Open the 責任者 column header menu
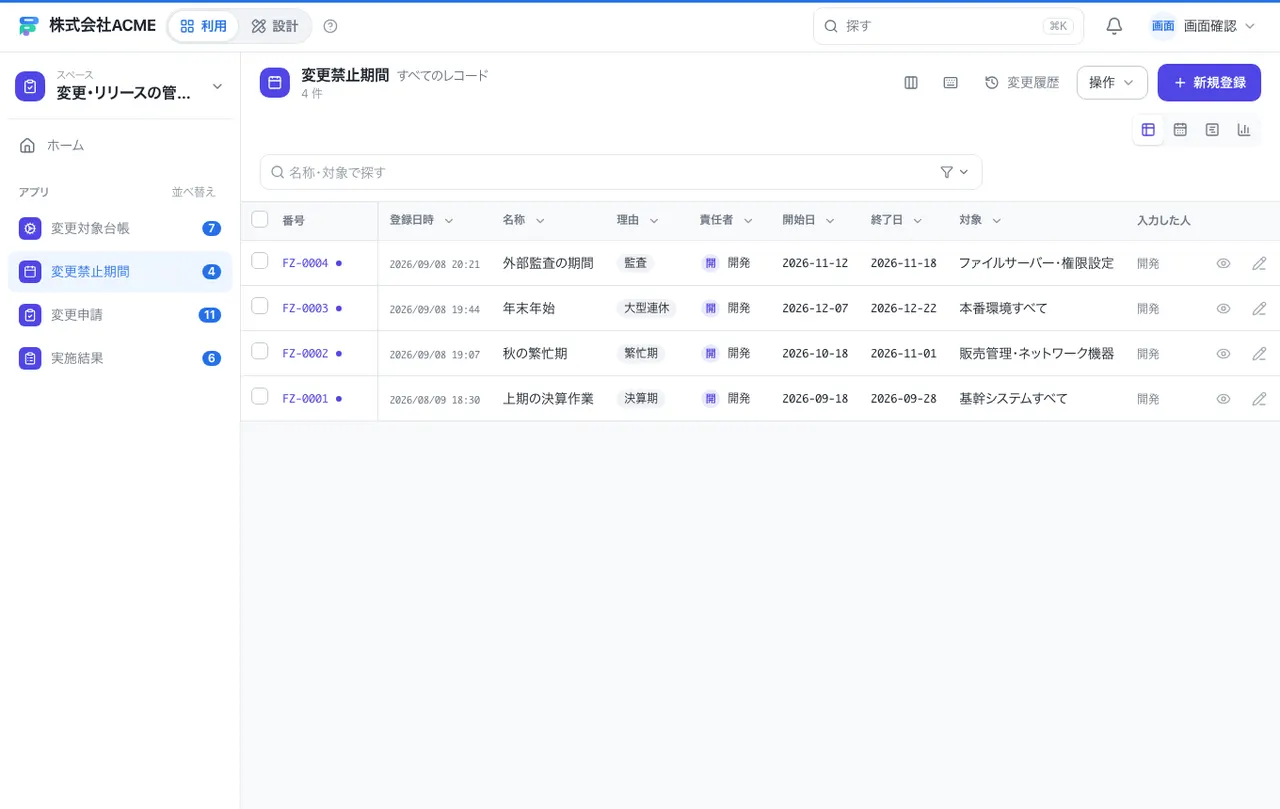The width and height of the screenshot is (1280, 809). click(x=726, y=220)
